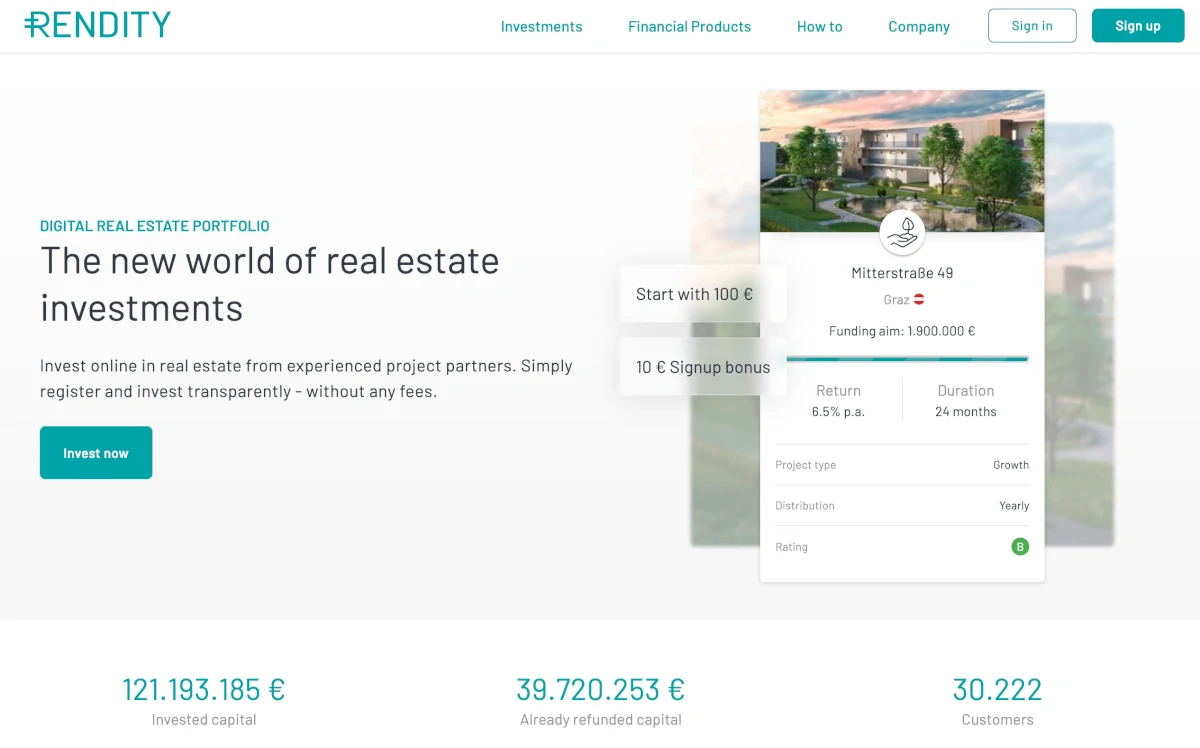Open the Investments menu

pyautogui.click(x=541, y=27)
